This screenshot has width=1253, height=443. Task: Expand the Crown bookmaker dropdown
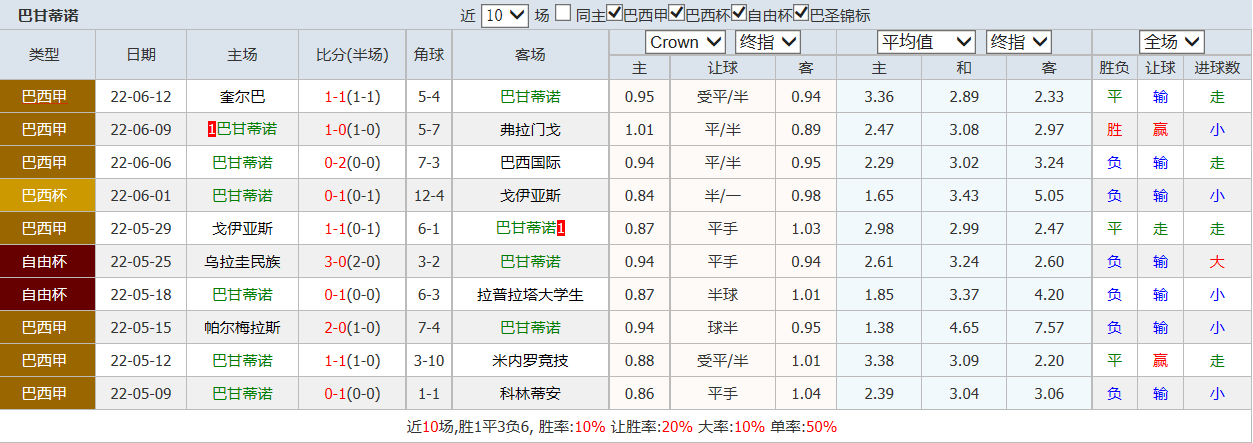pos(685,42)
